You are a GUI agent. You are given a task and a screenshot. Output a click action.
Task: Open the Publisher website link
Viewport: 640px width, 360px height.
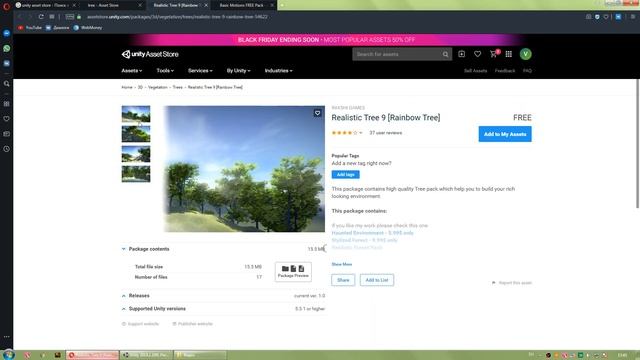[192, 324]
